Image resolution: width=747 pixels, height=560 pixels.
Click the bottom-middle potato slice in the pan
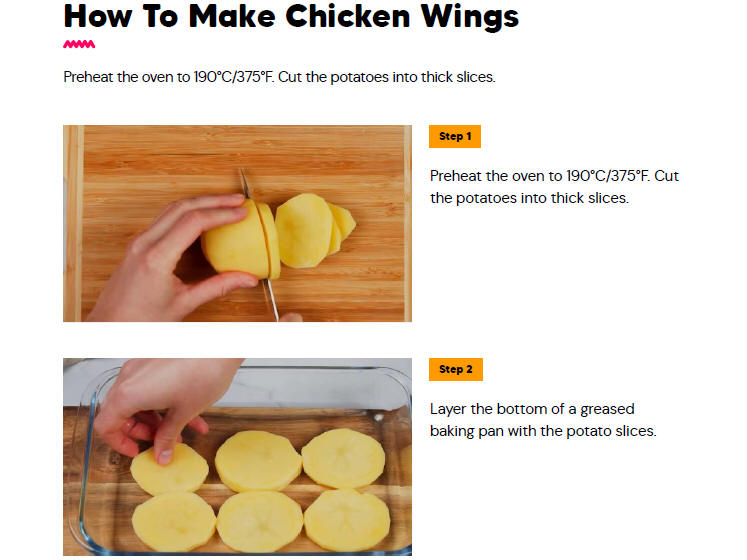(x=260, y=522)
